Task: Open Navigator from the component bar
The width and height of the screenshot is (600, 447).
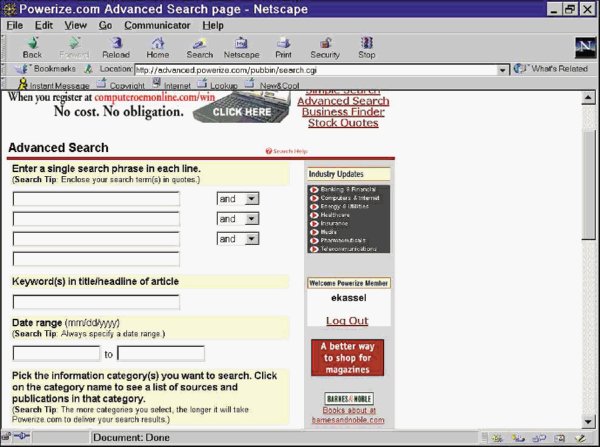Action: 497,437
